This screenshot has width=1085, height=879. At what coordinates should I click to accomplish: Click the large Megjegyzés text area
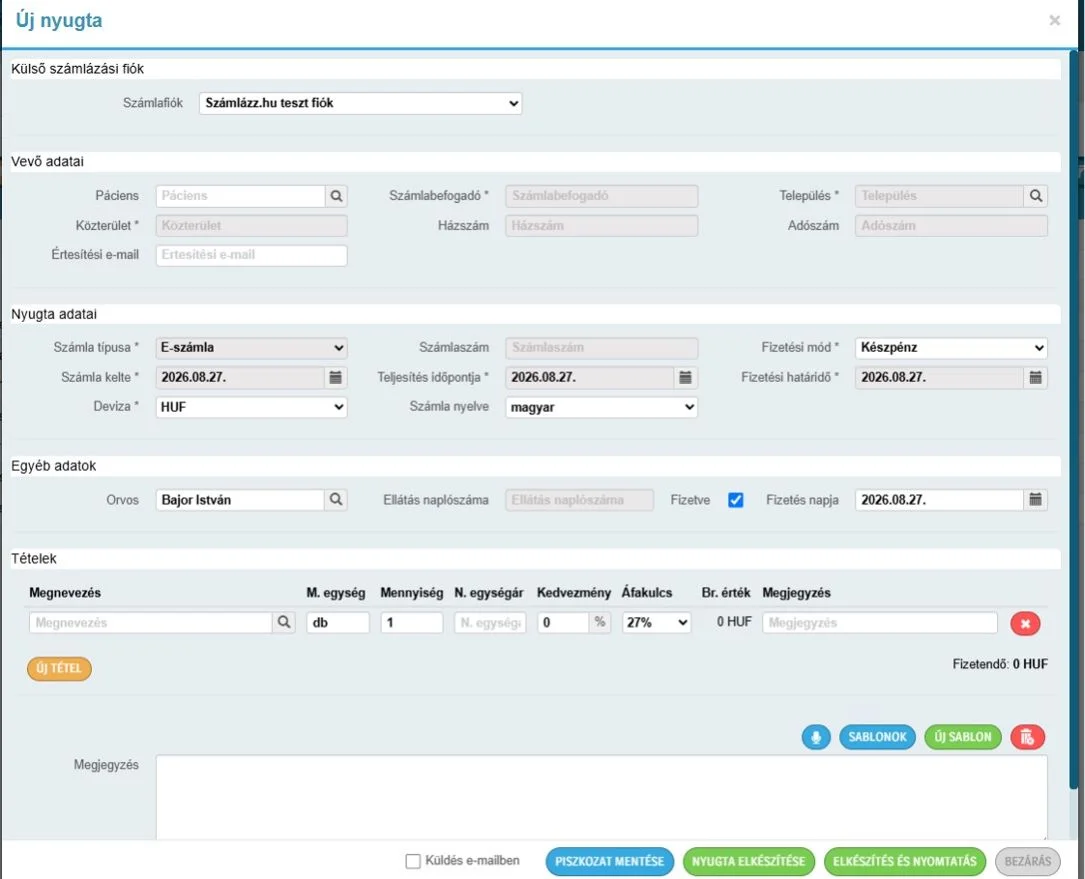601,797
